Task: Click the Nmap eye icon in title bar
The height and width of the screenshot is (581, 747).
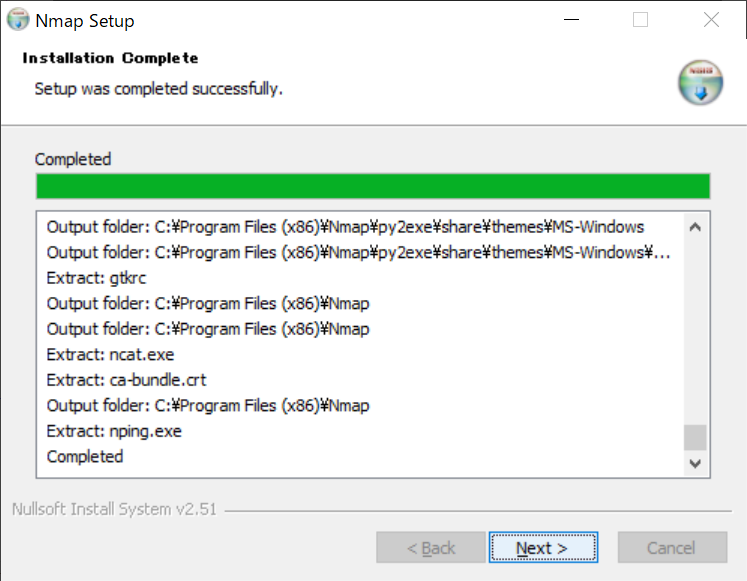Action: 17,20
